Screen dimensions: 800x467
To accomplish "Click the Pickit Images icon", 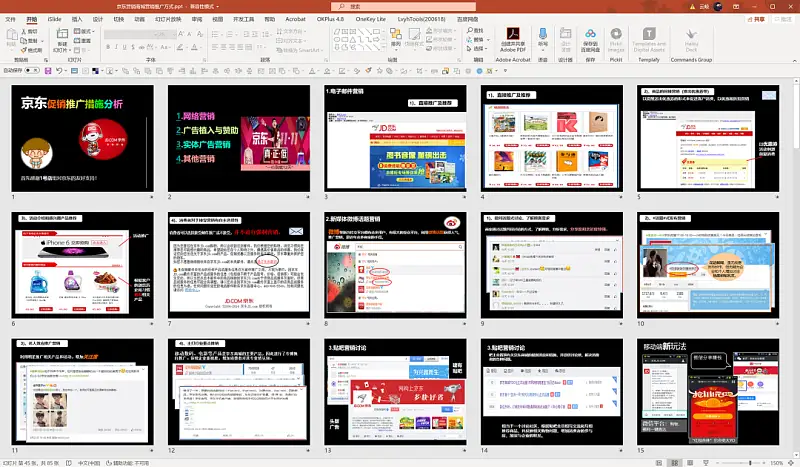I will pos(616,35).
